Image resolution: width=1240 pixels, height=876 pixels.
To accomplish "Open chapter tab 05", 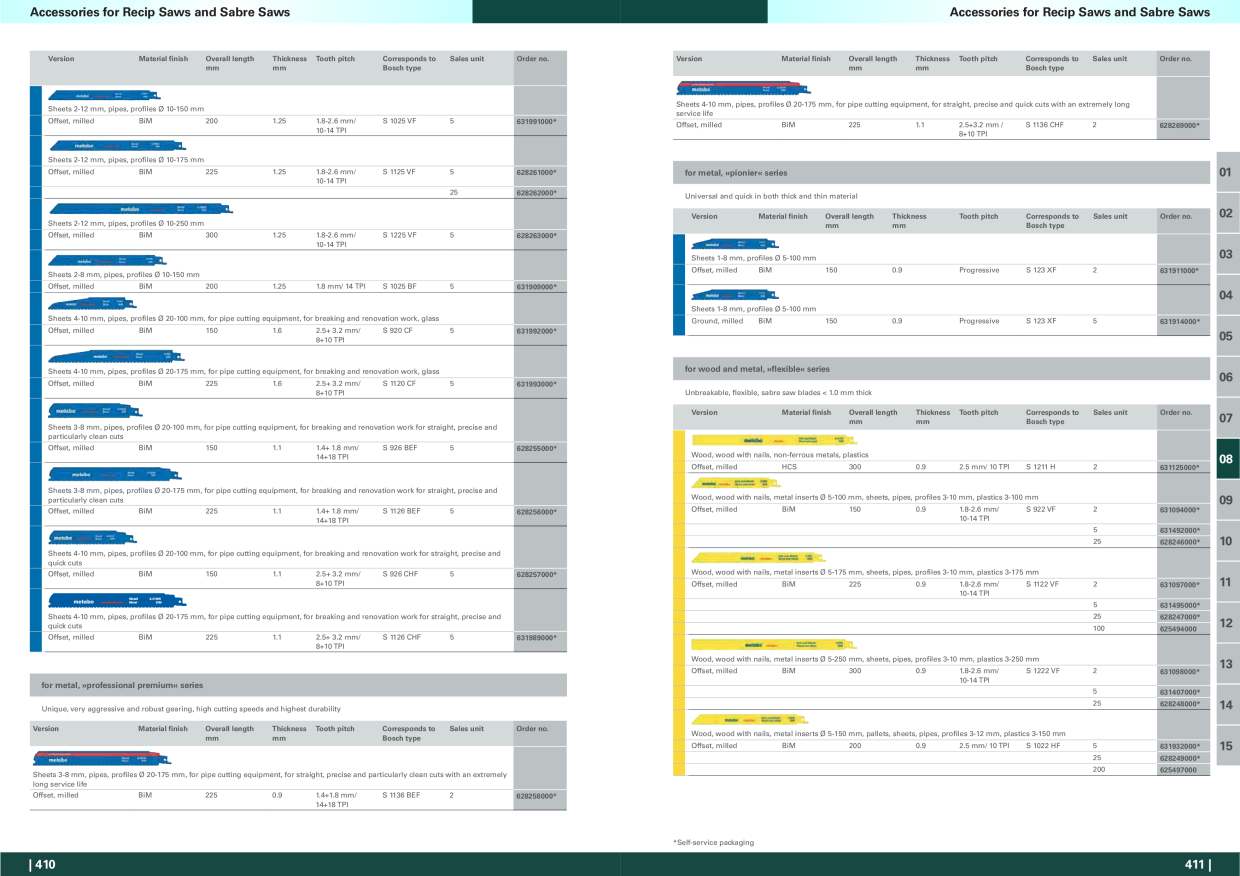I will point(1226,336).
